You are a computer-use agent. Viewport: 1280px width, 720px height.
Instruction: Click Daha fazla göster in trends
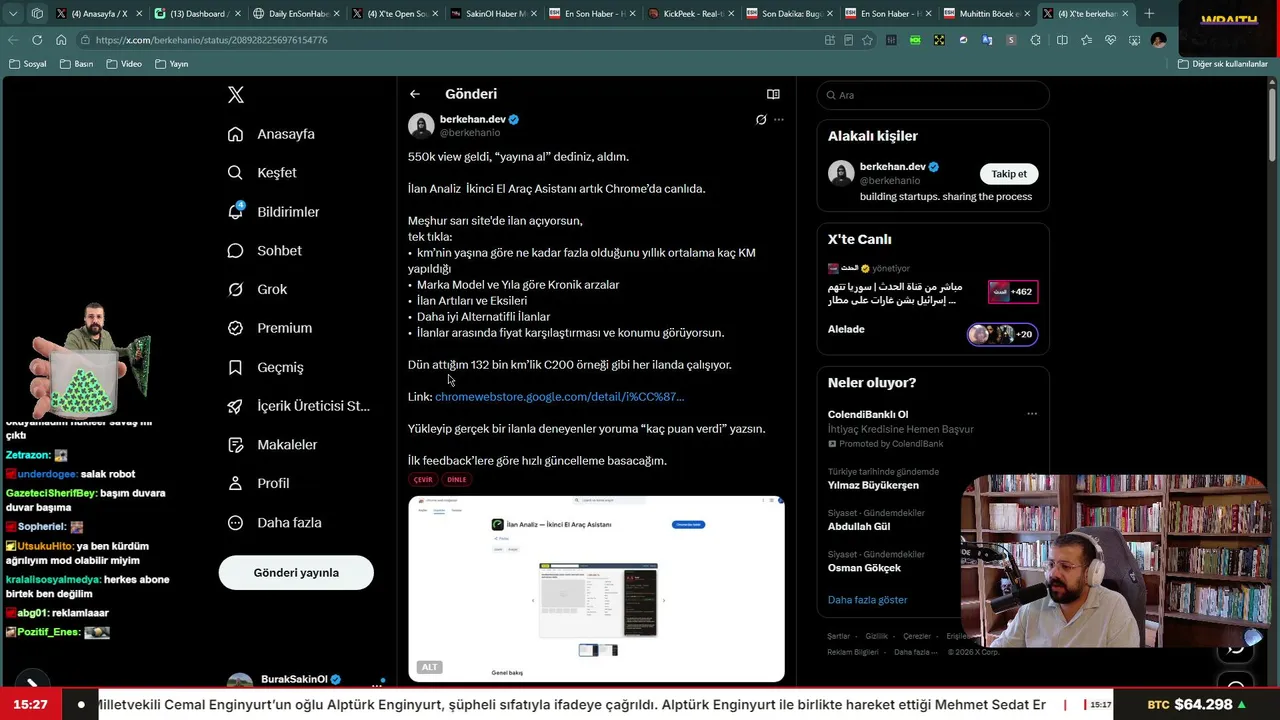pyautogui.click(x=867, y=600)
